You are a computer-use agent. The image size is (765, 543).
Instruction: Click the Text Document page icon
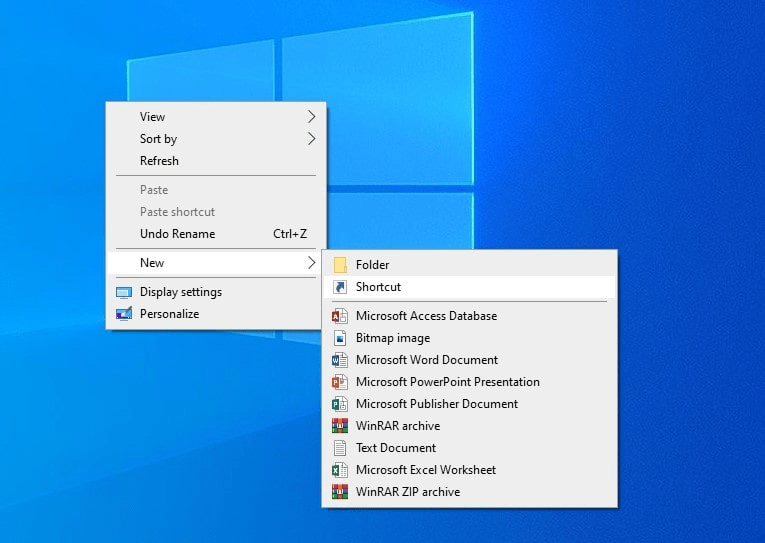pos(340,448)
